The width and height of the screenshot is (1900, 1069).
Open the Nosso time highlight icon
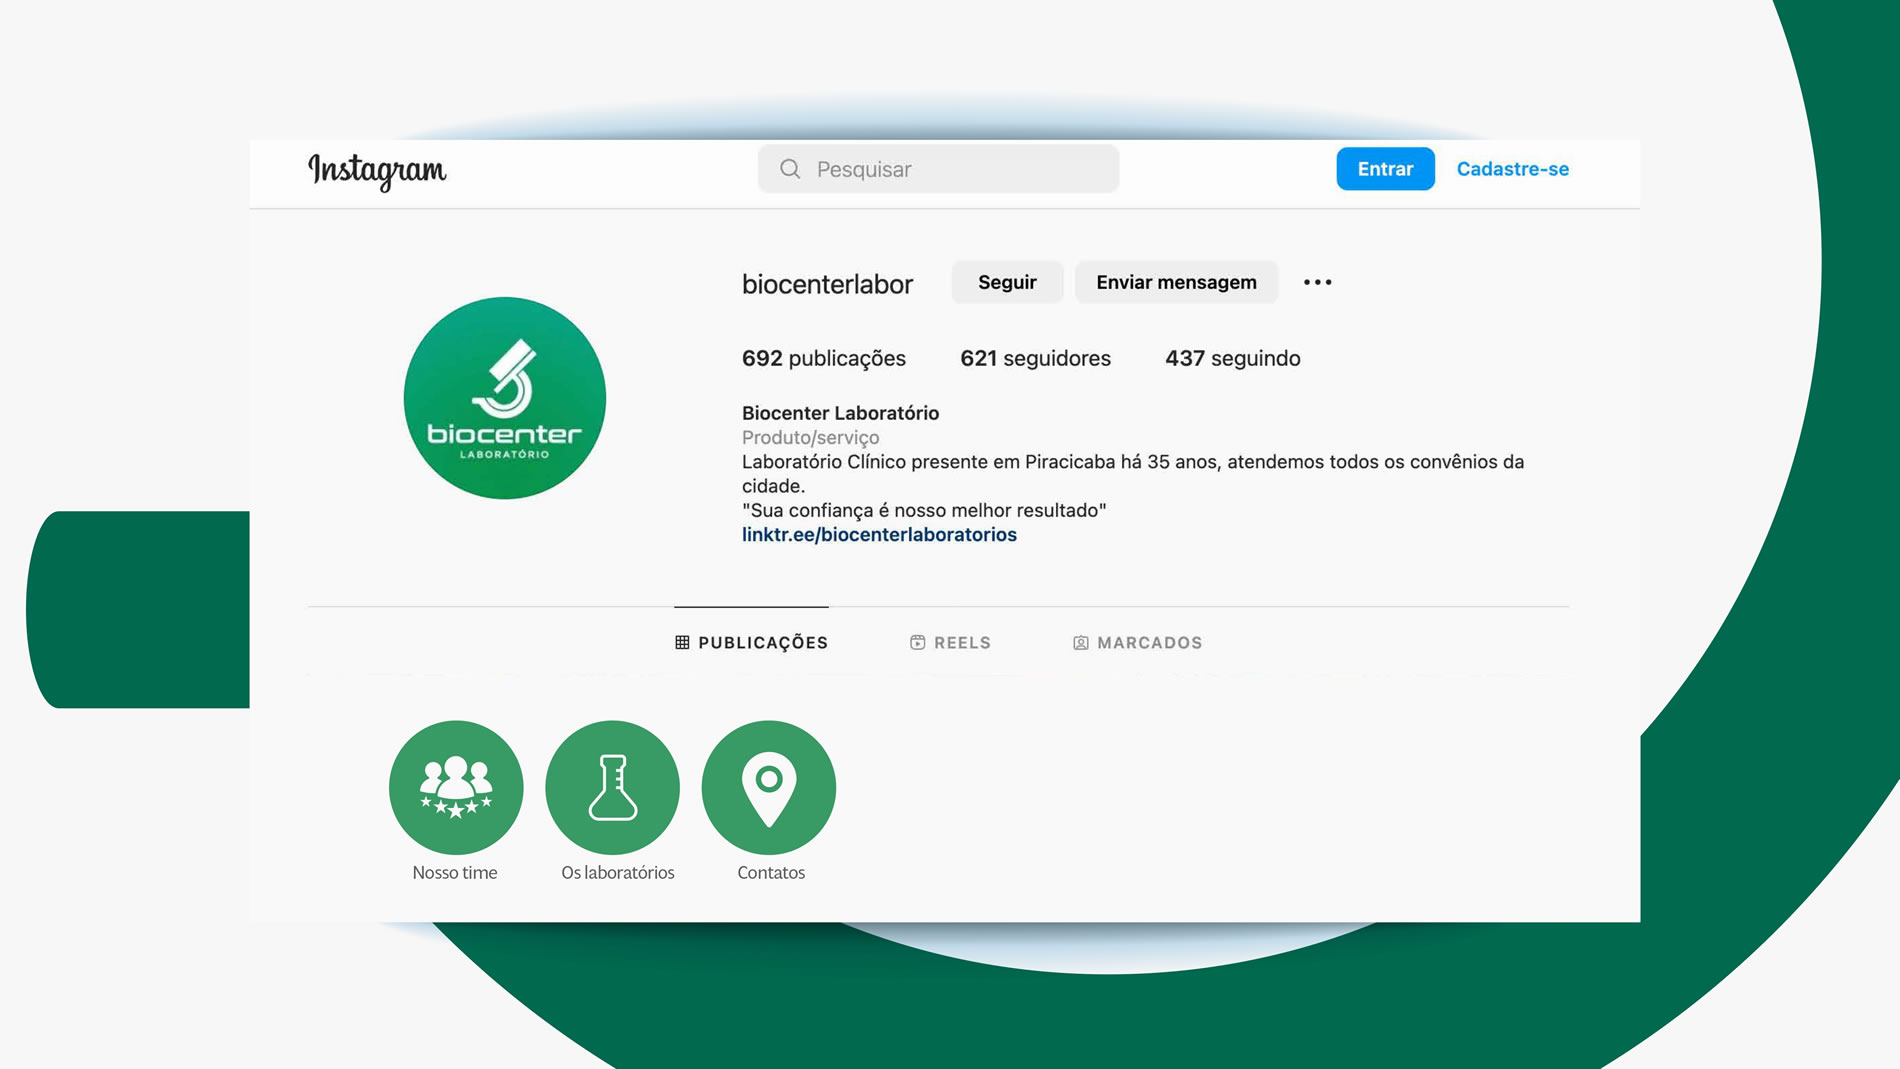pos(456,787)
